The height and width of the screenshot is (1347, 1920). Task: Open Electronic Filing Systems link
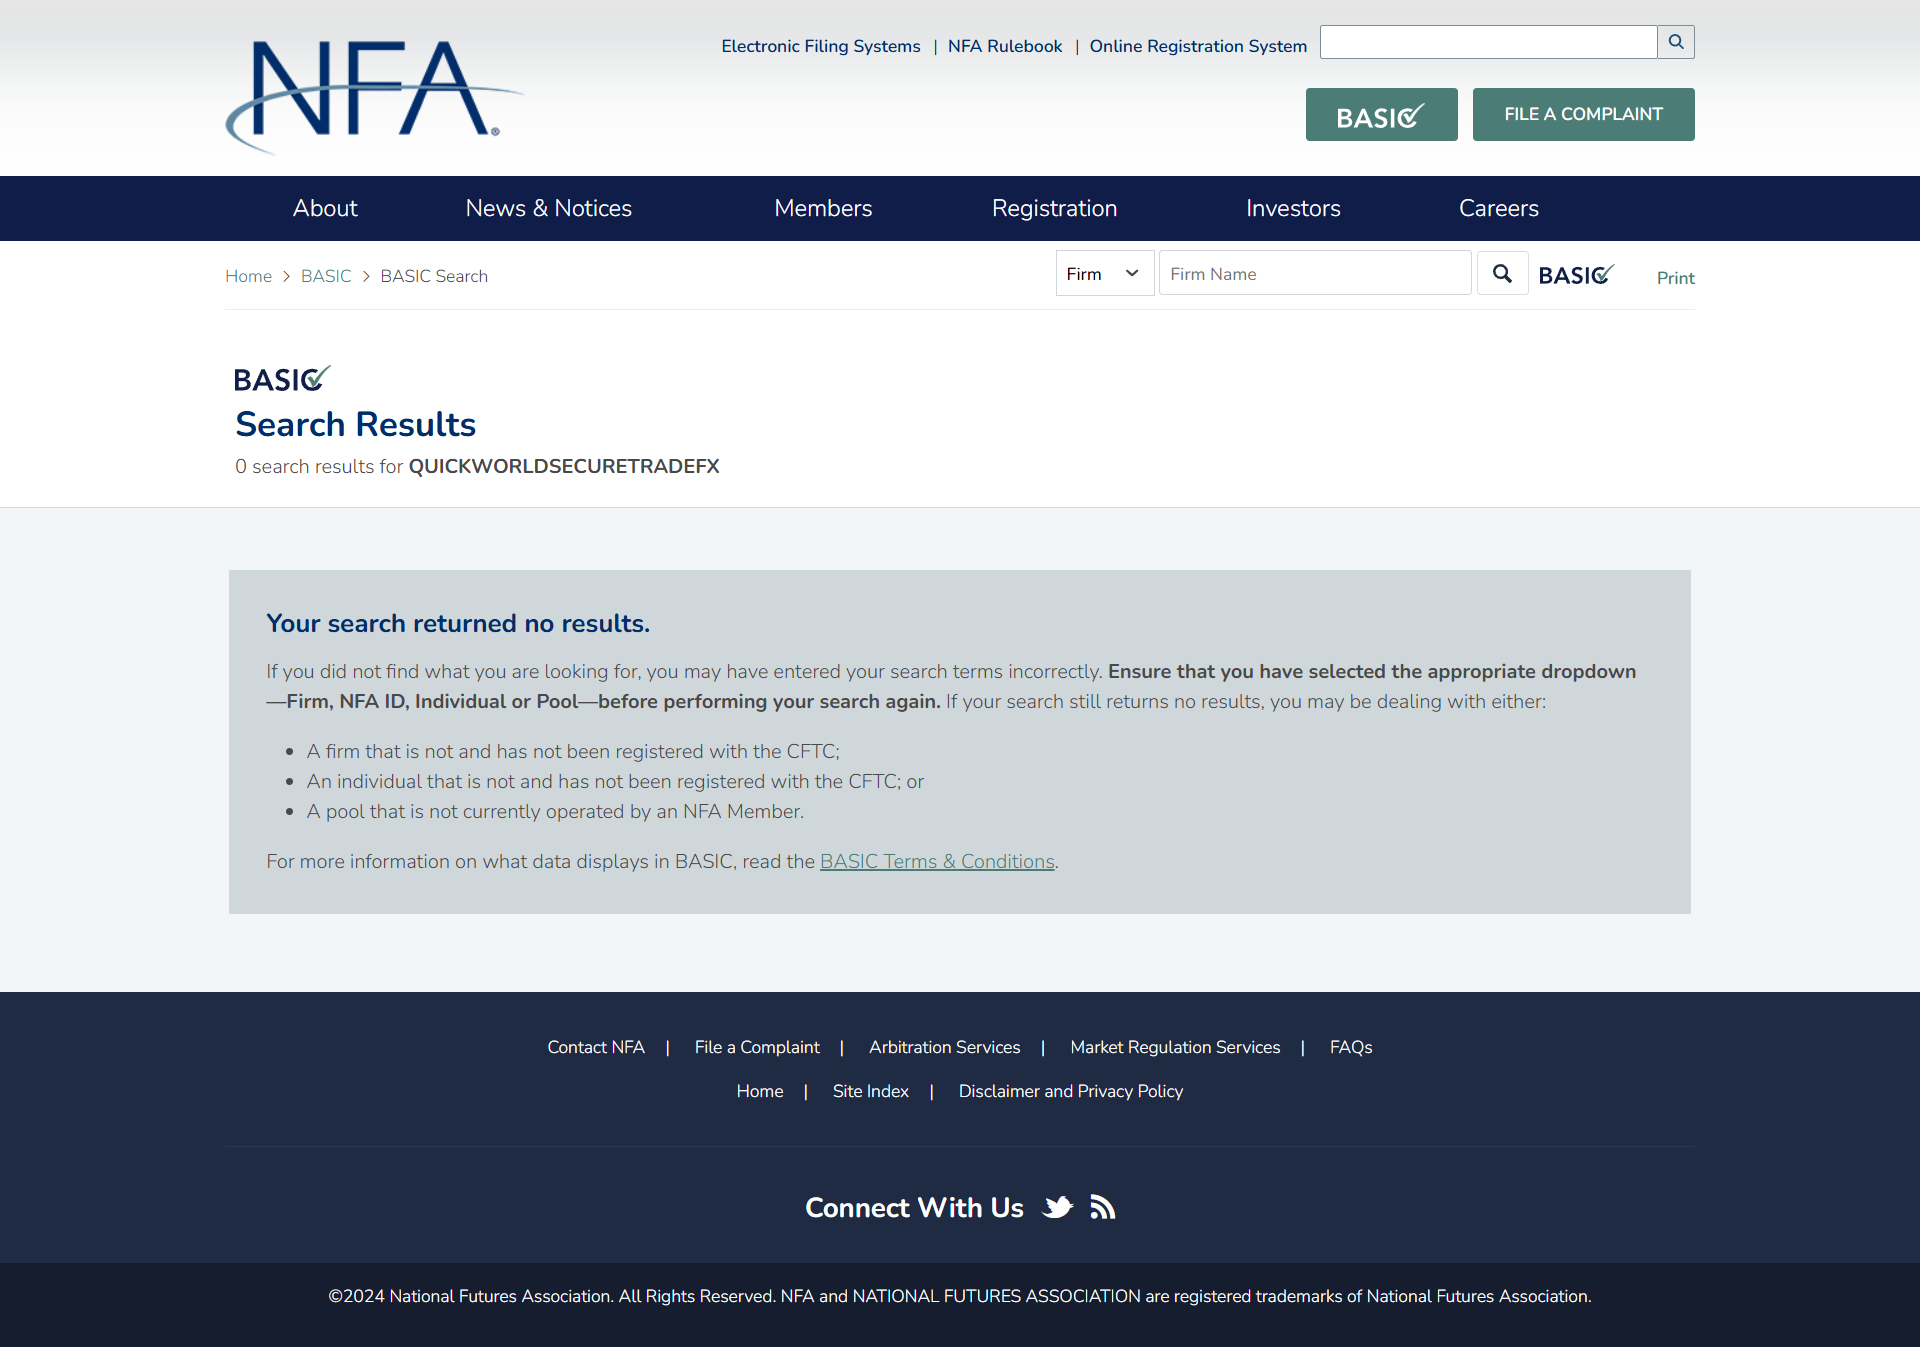(x=821, y=46)
